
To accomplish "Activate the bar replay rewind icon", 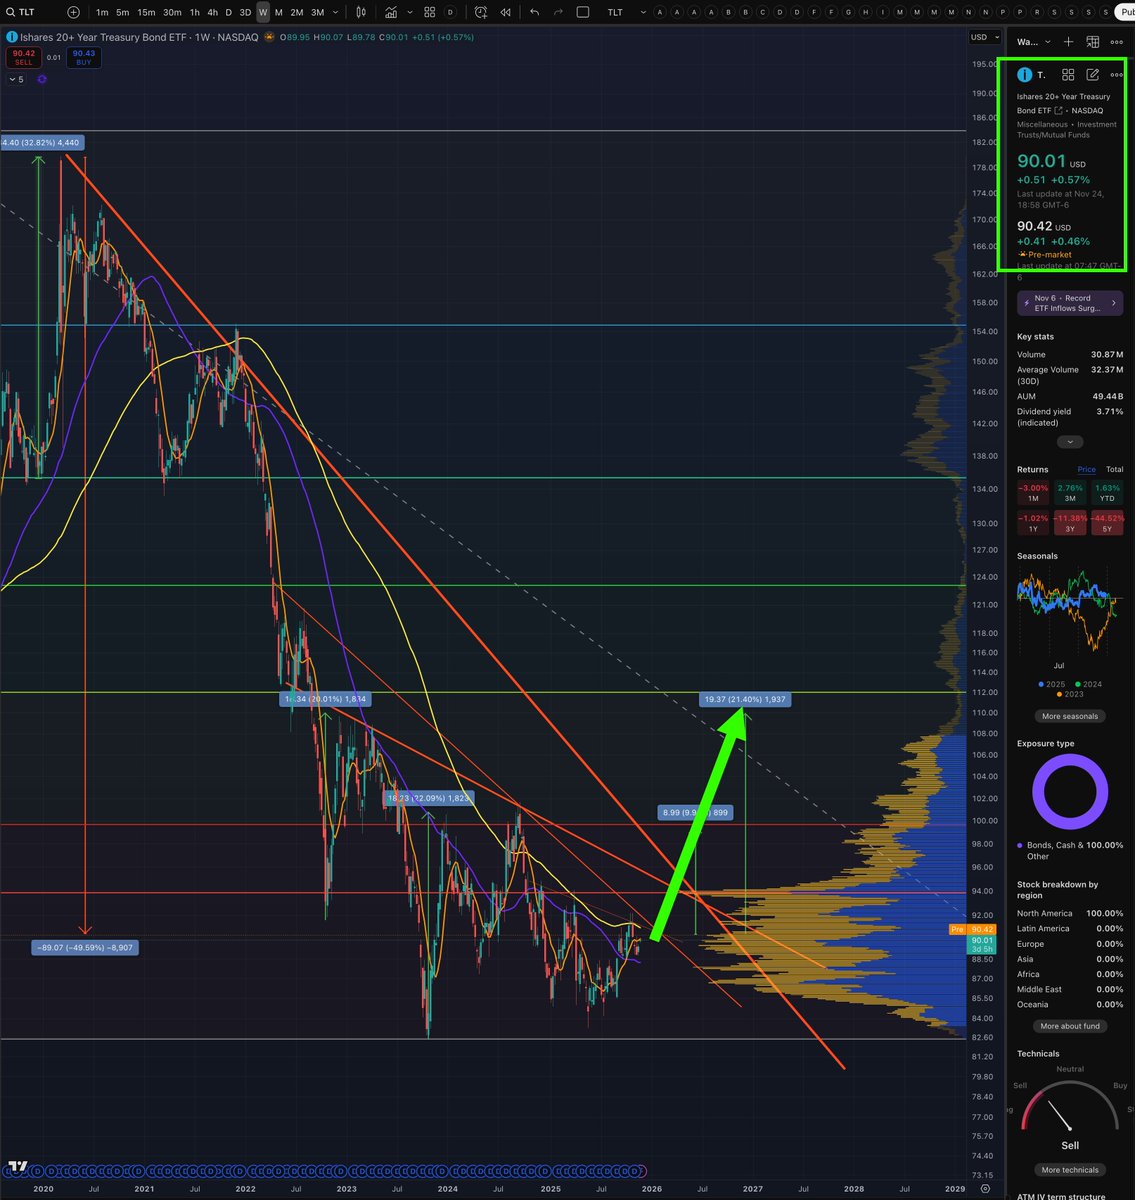I will point(505,12).
